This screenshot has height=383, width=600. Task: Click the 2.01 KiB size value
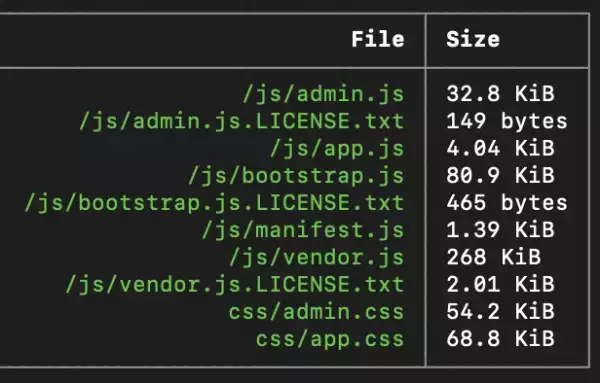pos(501,284)
